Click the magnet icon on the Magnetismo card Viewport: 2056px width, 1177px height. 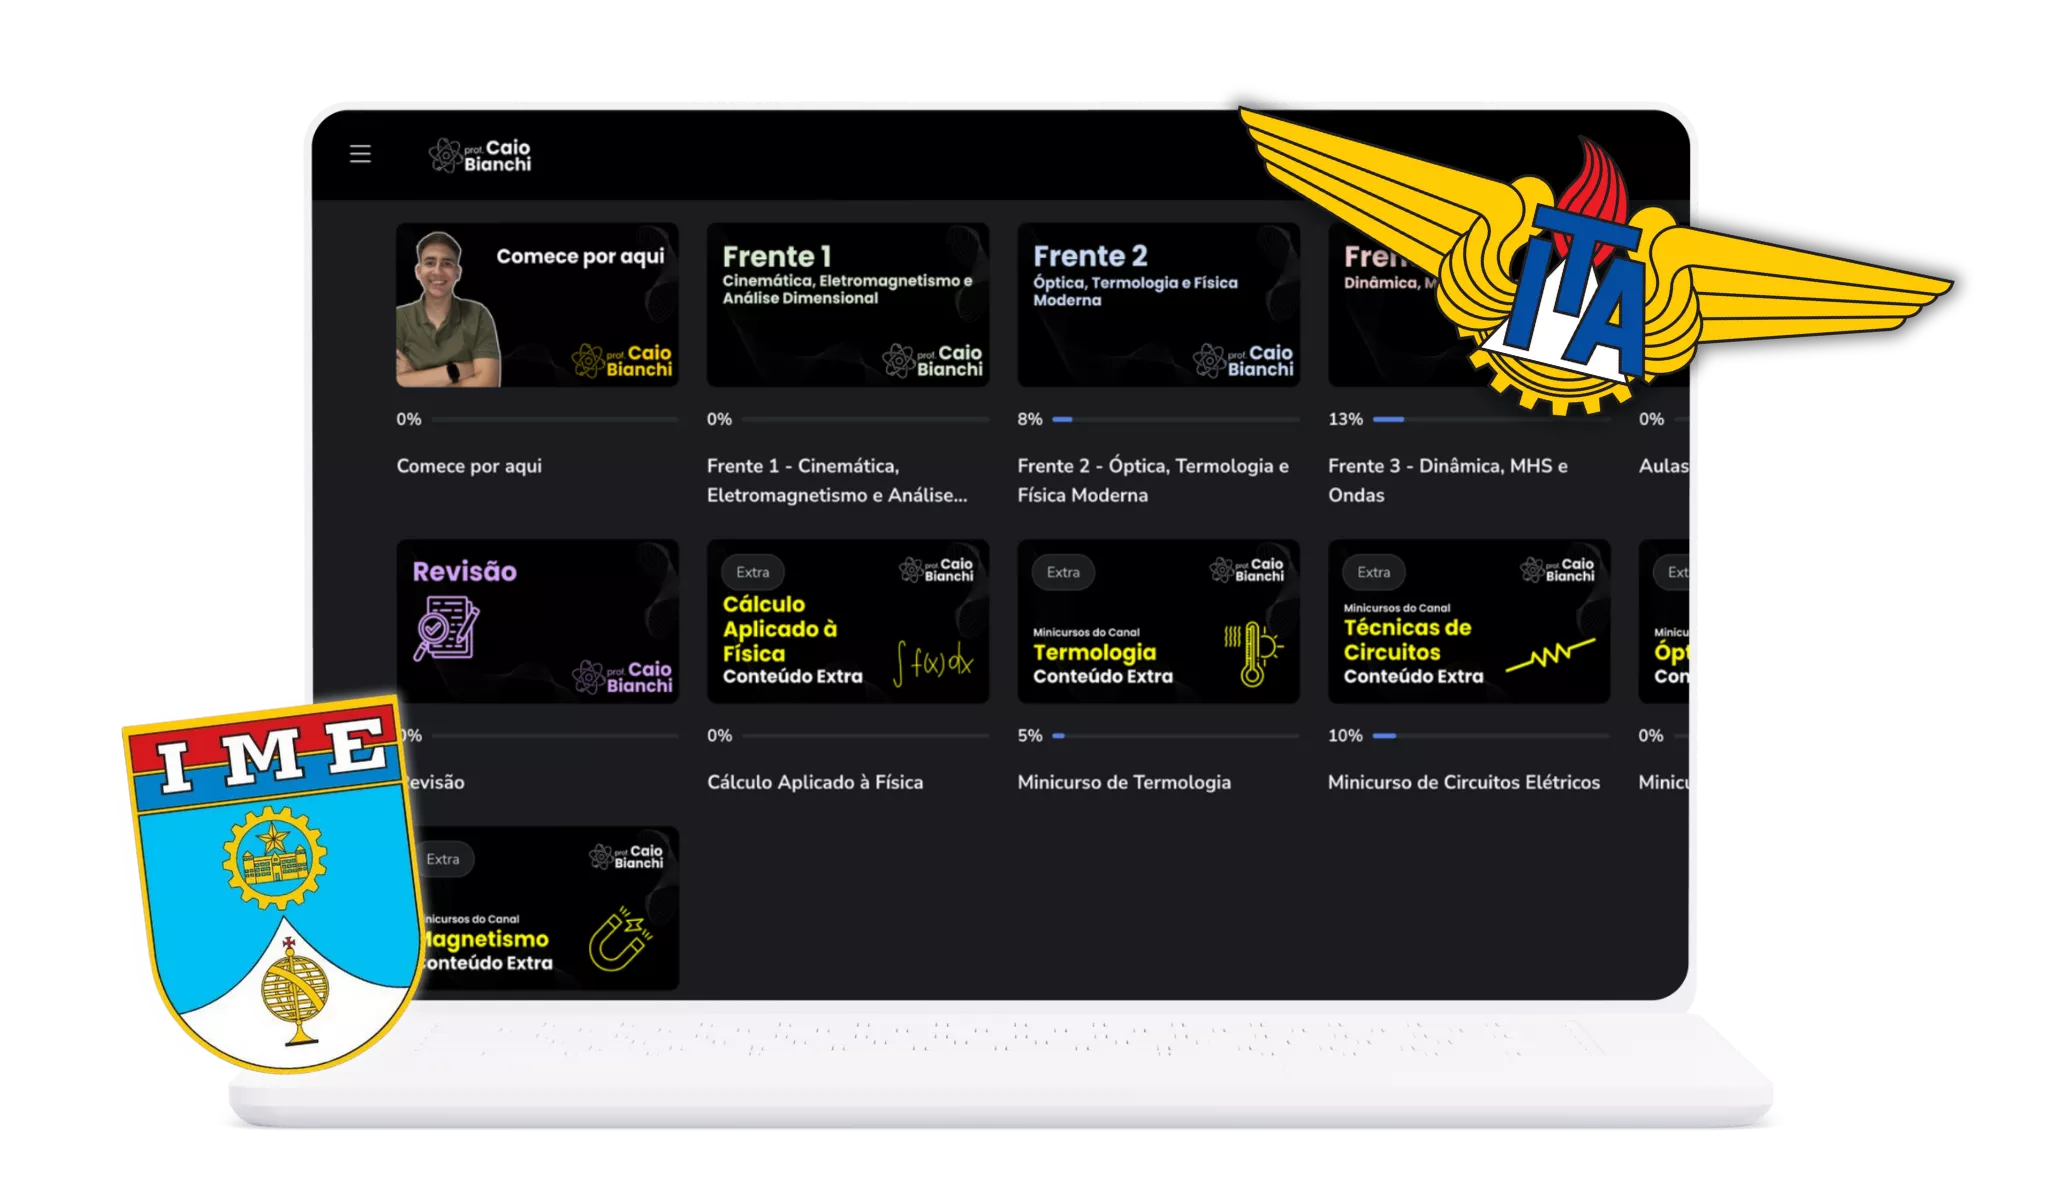click(x=619, y=939)
